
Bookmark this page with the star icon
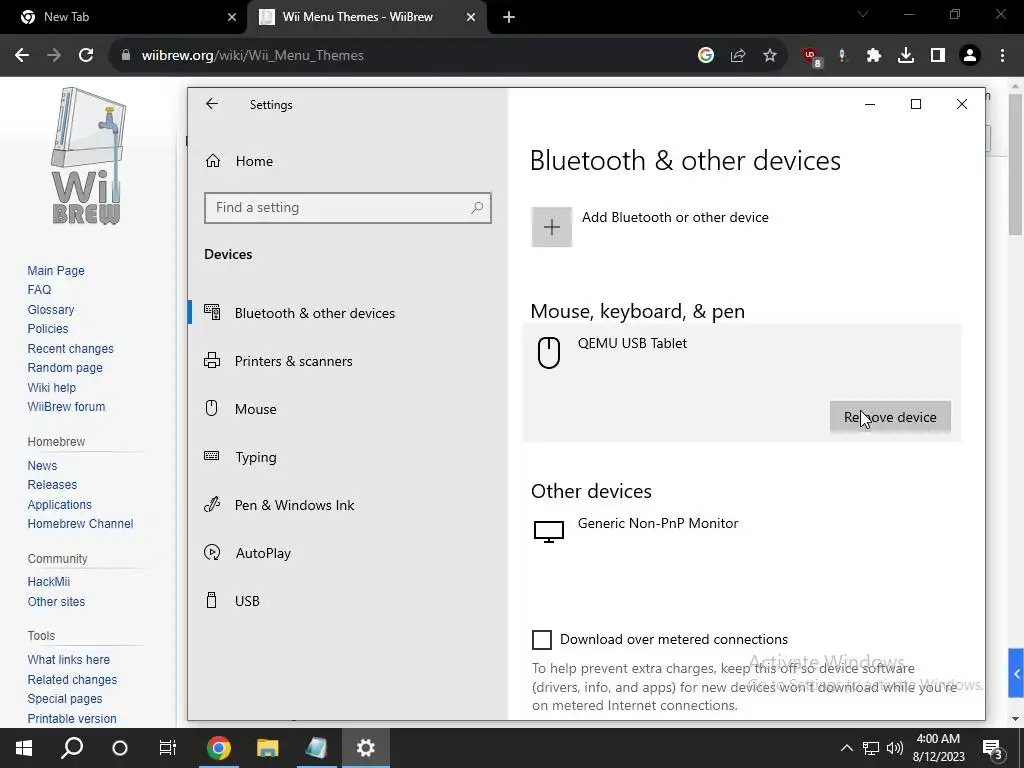point(770,56)
